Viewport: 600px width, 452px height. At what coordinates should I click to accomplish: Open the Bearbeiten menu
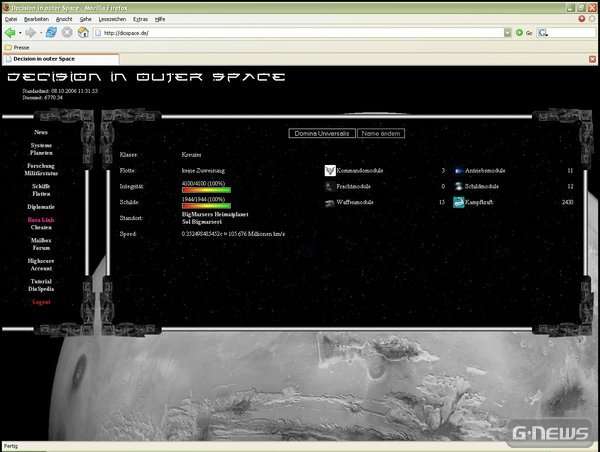pyautogui.click(x=36, y=19)
